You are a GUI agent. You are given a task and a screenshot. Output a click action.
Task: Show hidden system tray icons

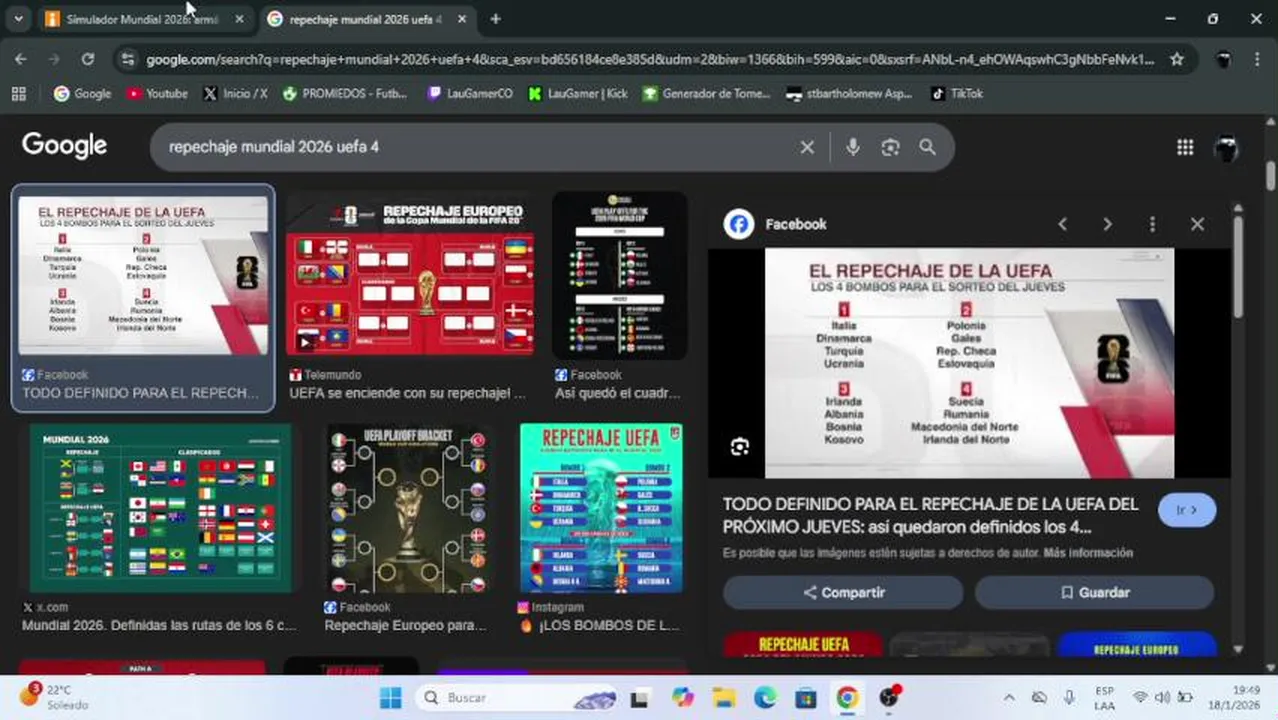pos(1009,698)
